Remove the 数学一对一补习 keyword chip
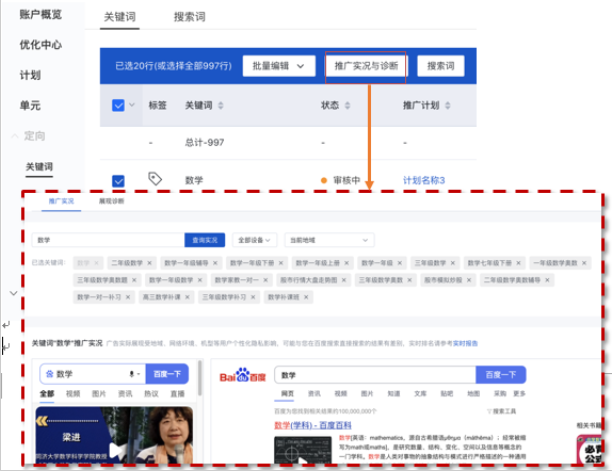 (128, 297)
